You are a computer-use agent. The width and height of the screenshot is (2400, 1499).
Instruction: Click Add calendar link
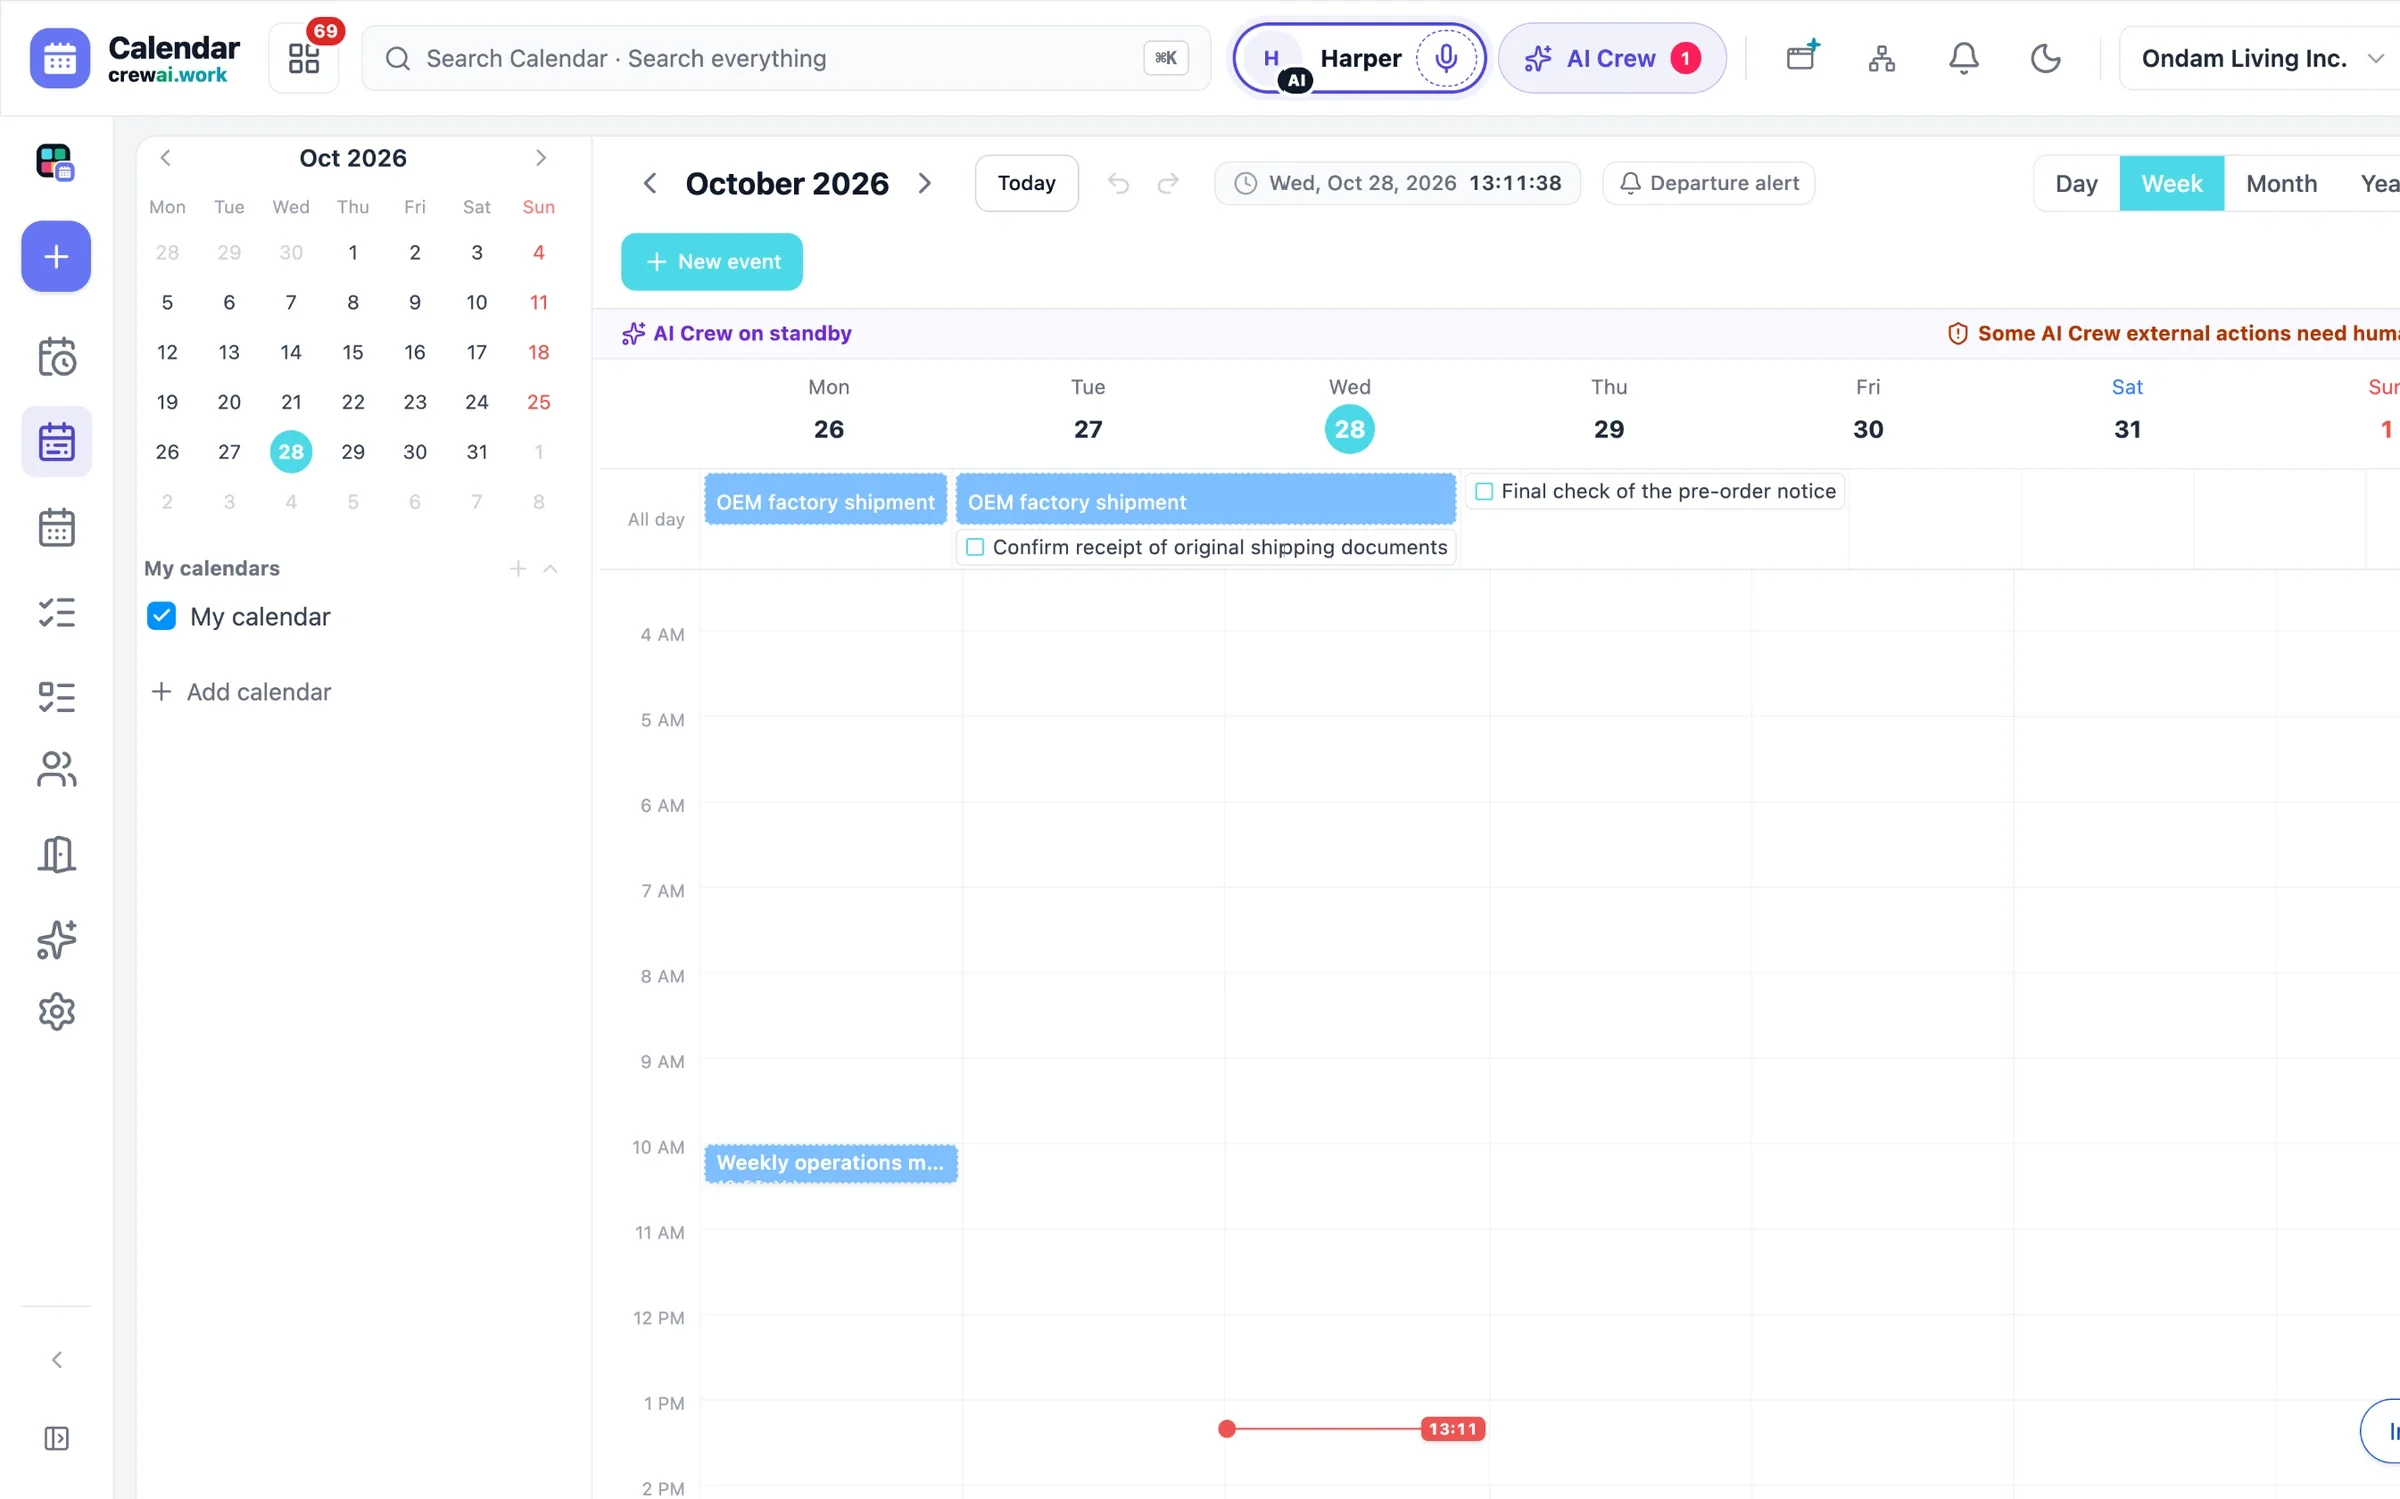(x=240, y=692)
